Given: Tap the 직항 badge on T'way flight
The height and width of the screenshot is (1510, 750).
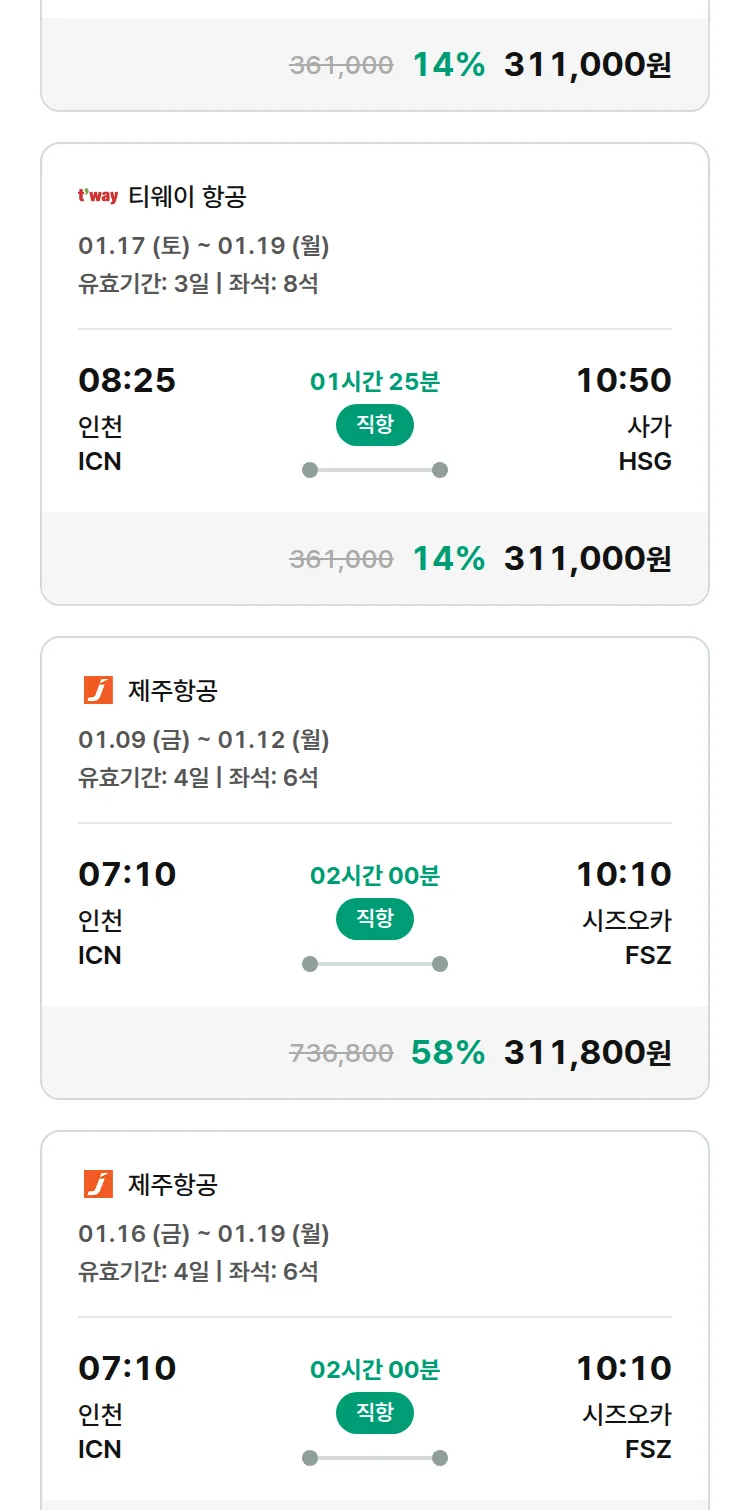Looking at the screenshot, I should [374, 425].
